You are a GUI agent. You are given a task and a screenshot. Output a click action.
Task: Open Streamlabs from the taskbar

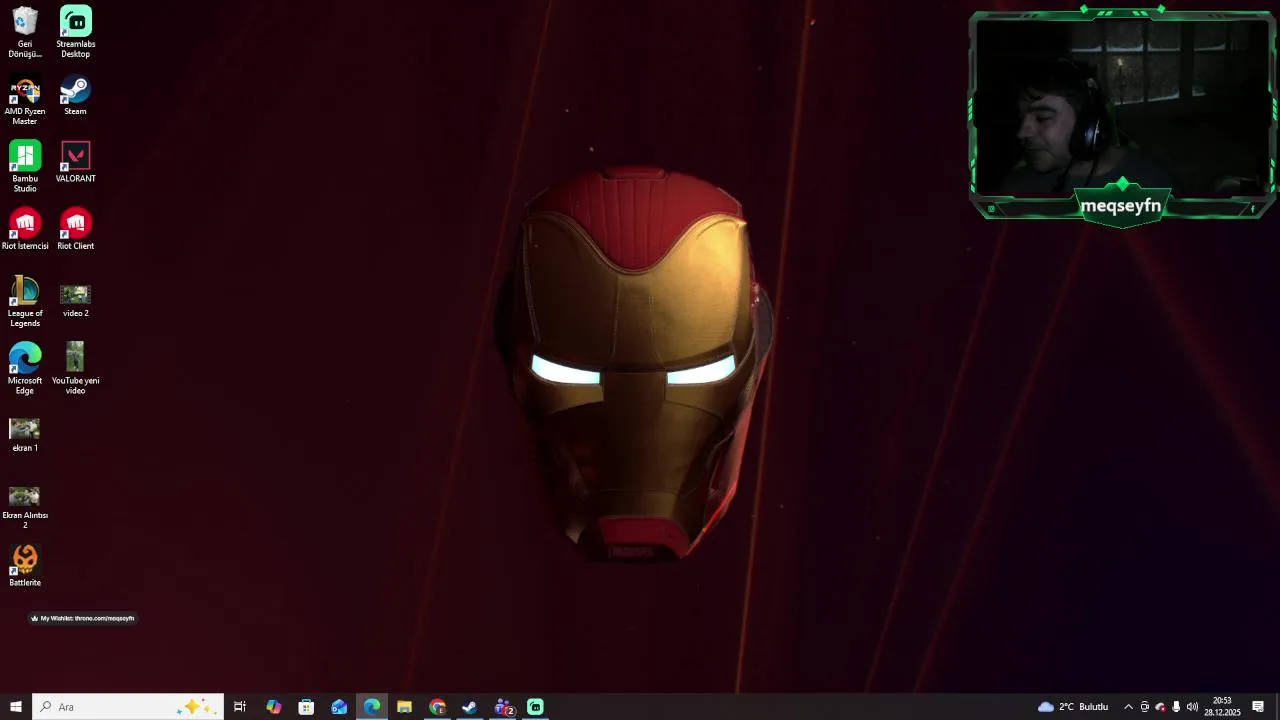point(535,707)
